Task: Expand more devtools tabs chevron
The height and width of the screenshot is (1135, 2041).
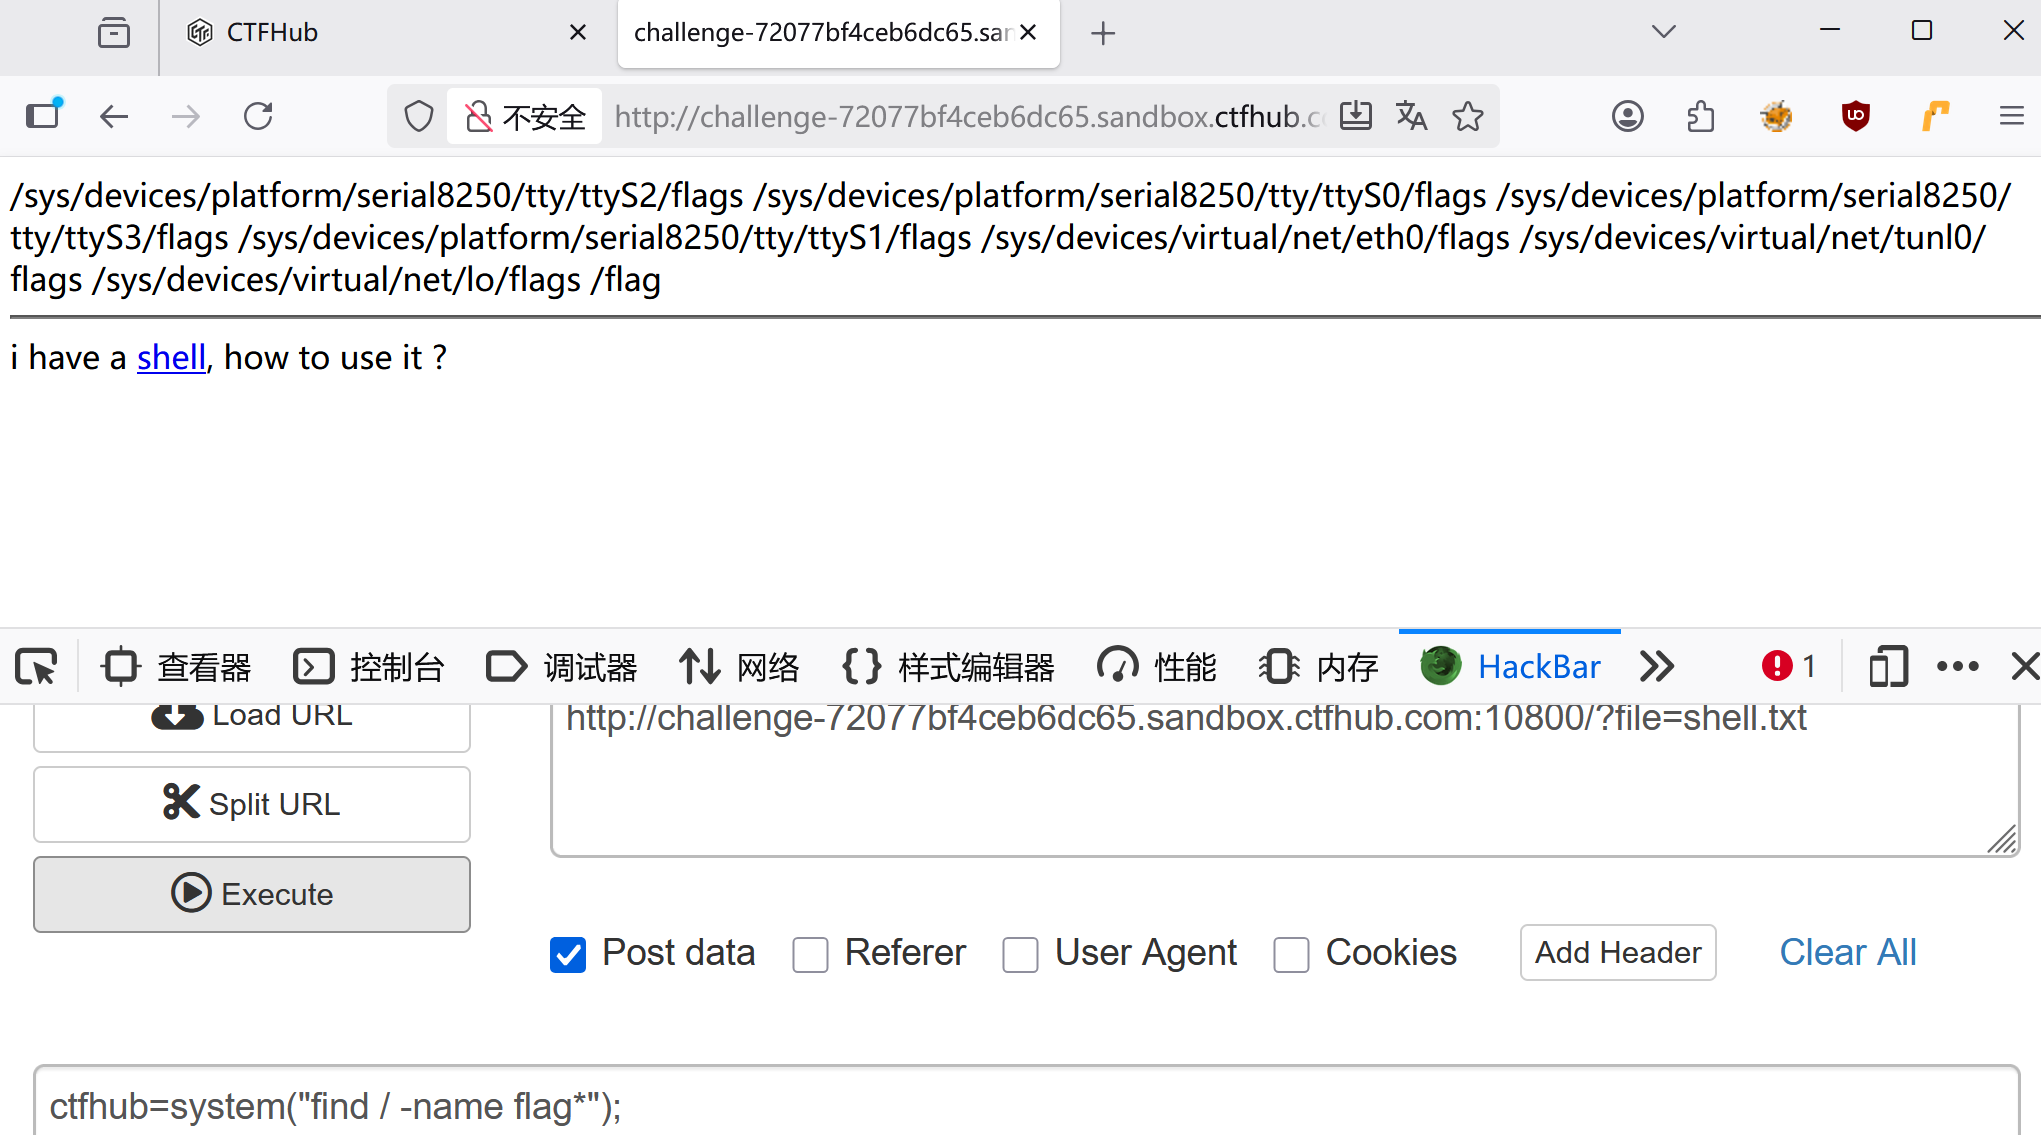Action: 1657,667
